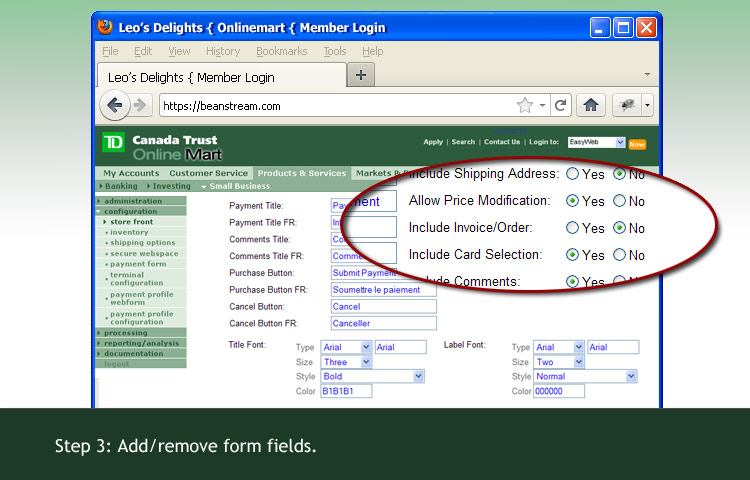Open the Help menu

click(x=373, y=51)
